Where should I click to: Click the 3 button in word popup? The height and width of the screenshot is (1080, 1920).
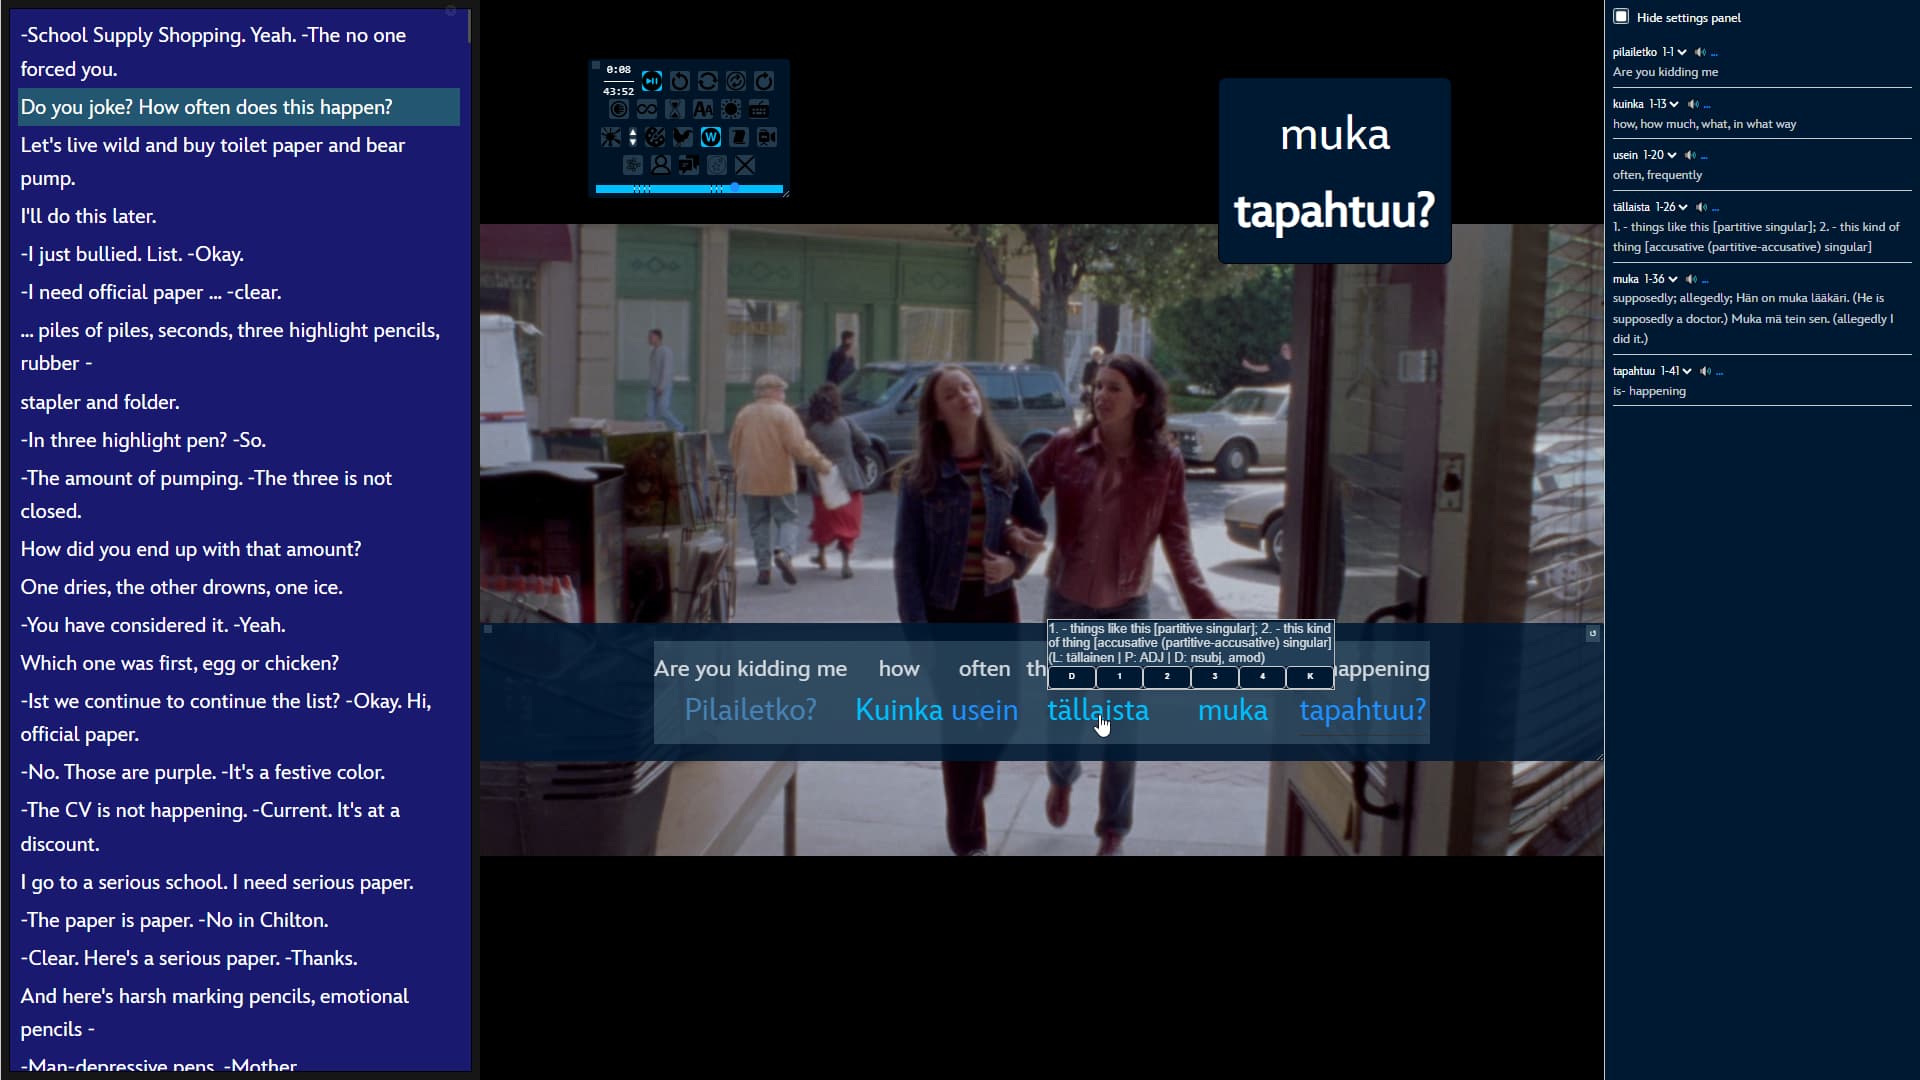point(1215,677)
